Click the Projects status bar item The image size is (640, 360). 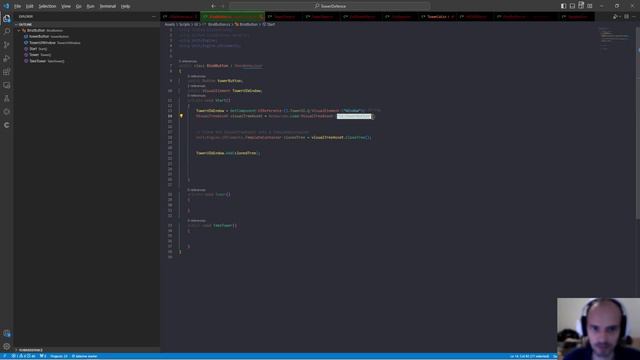59,356
